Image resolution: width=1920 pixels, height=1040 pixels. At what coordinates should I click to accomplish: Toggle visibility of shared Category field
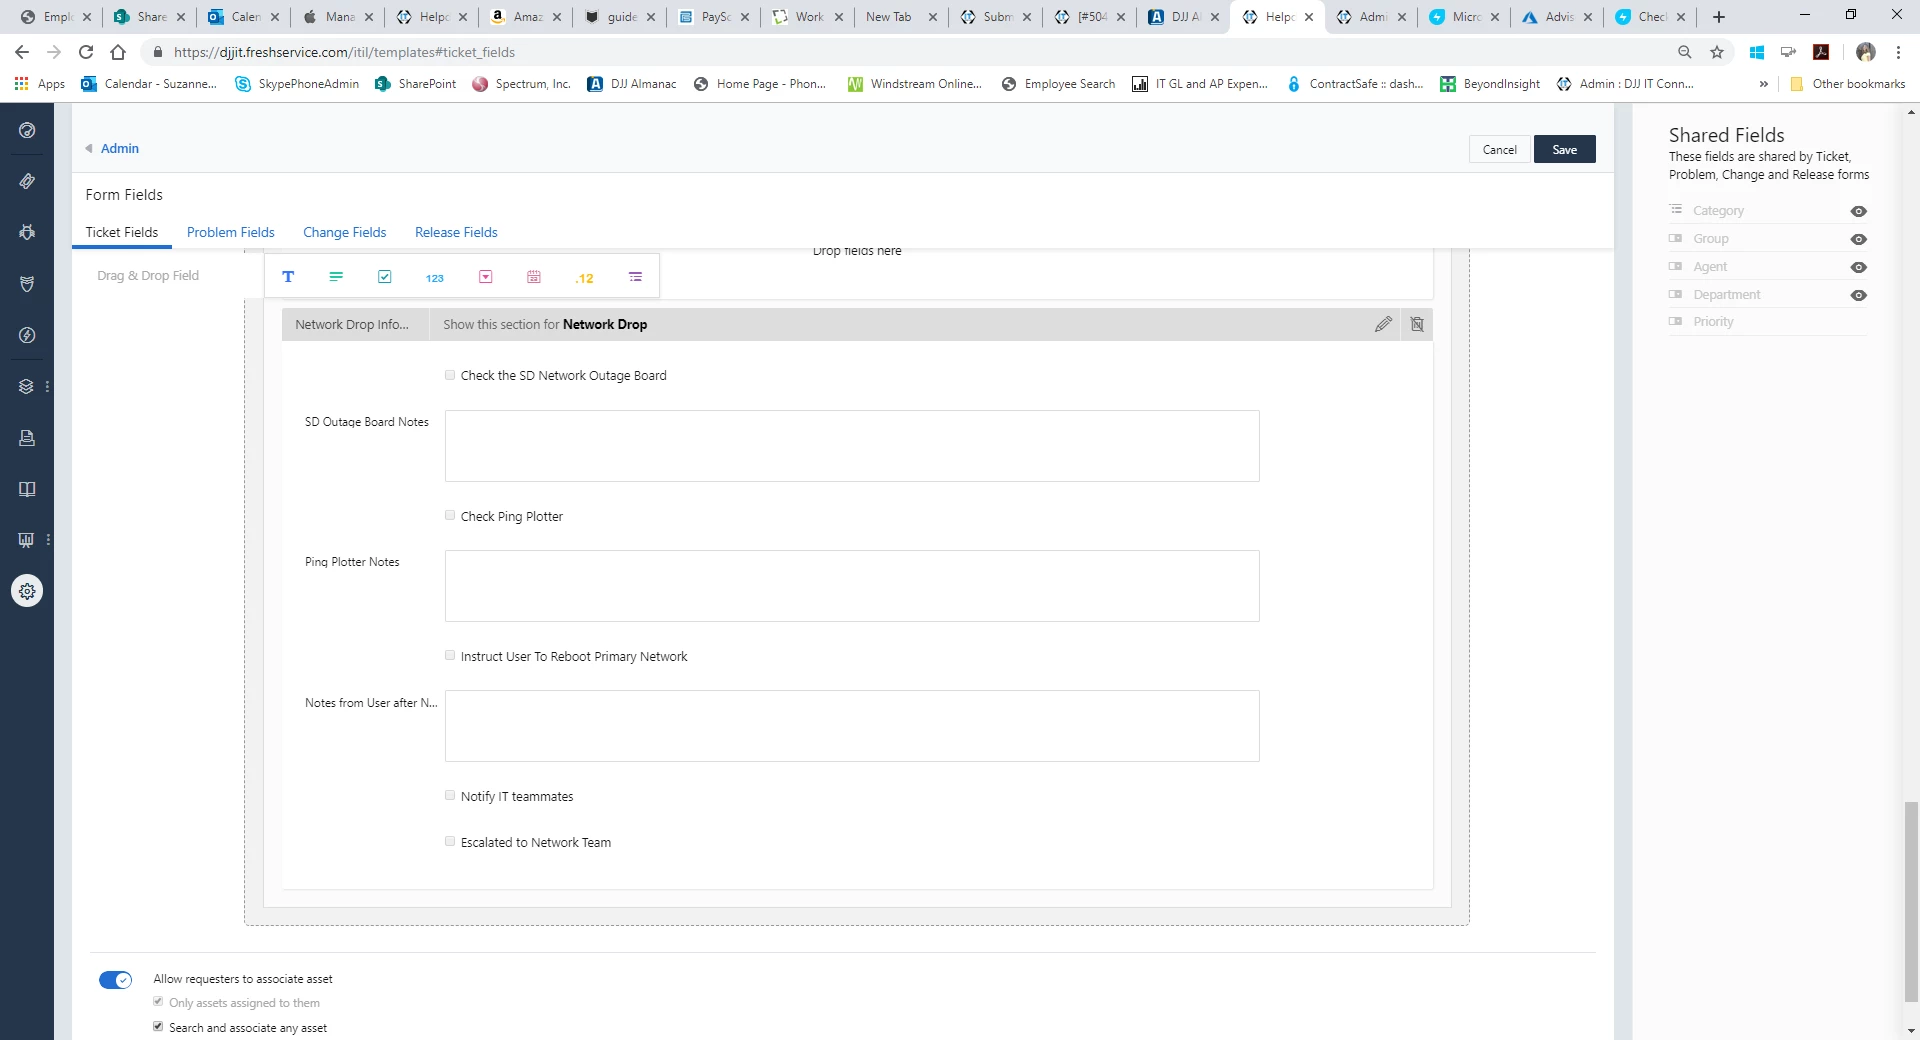(x=1859, y=211)
